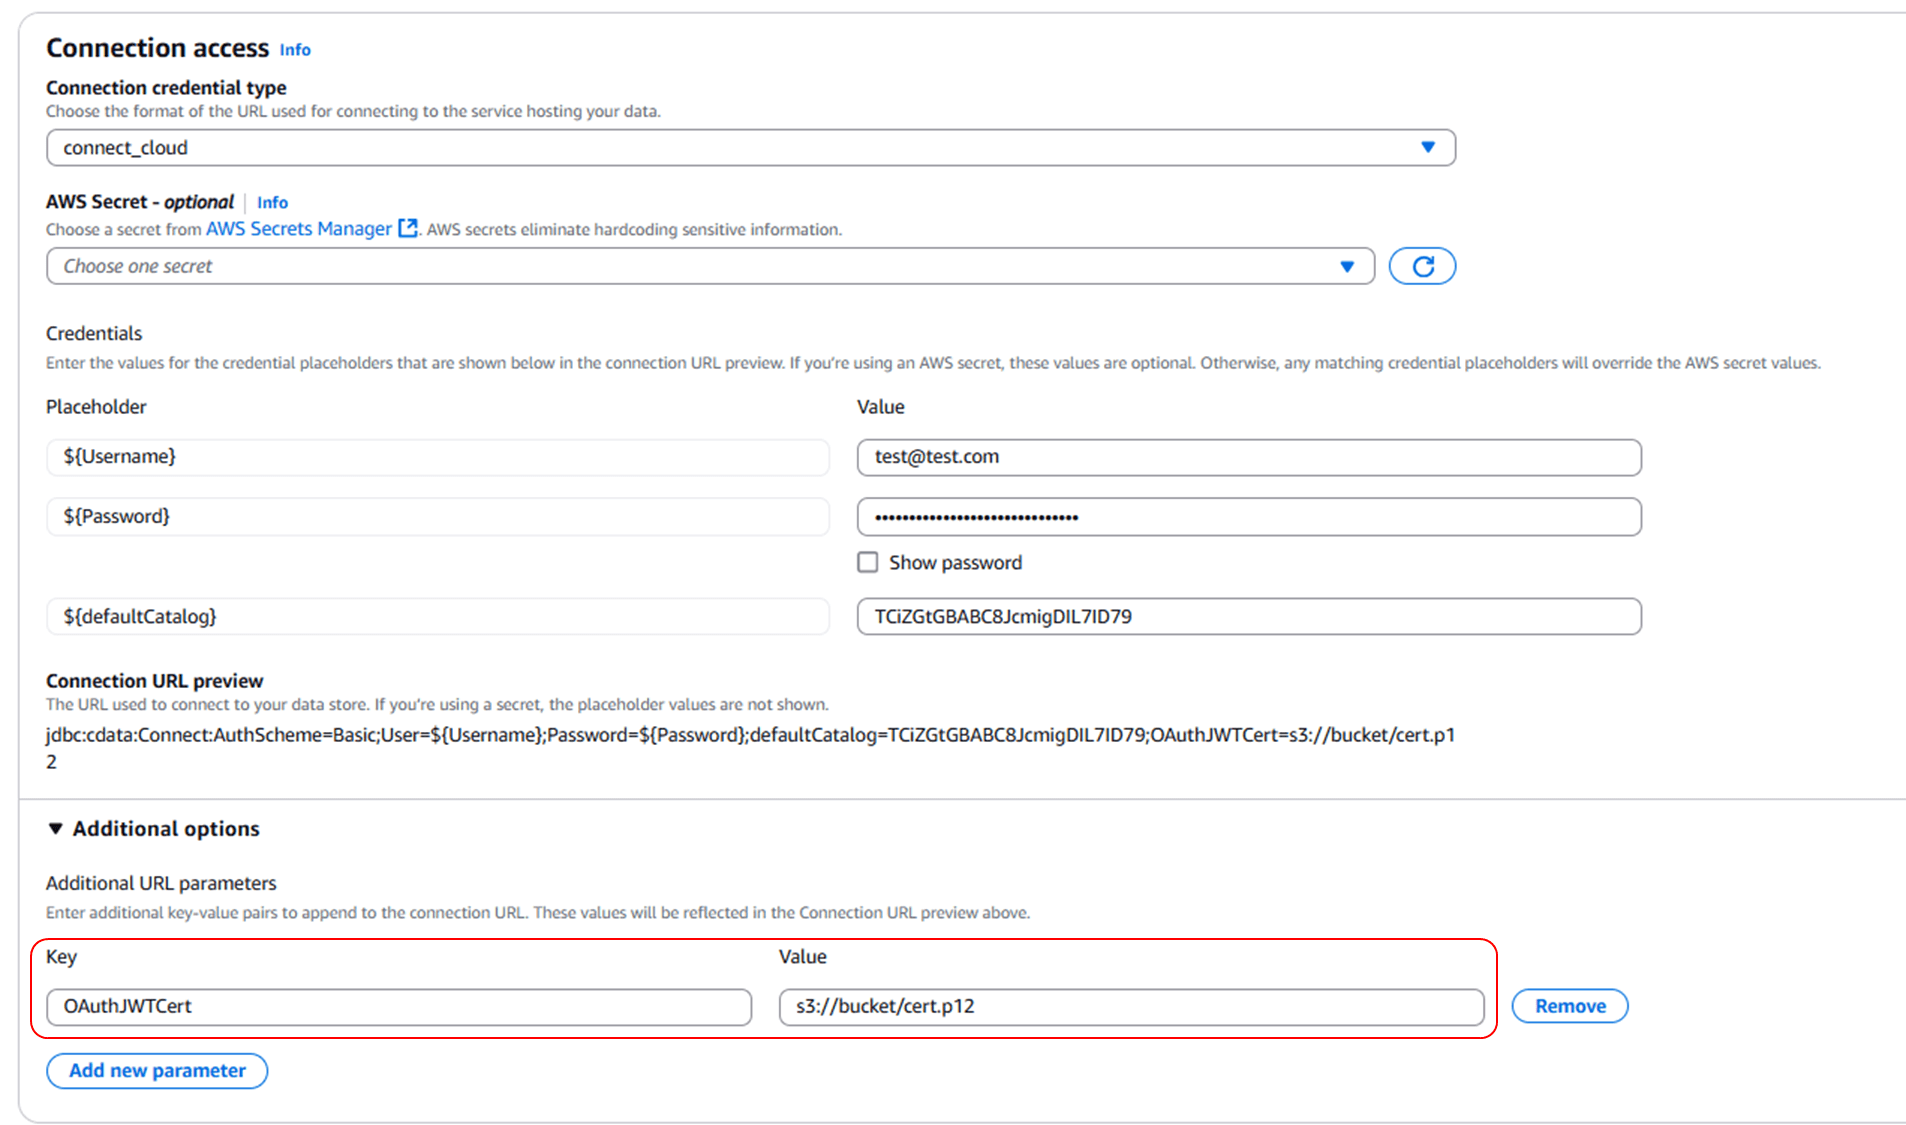Click the AWS Secrets Manager link
This screenshot has height=1125, width=1906.
point(297,228)
